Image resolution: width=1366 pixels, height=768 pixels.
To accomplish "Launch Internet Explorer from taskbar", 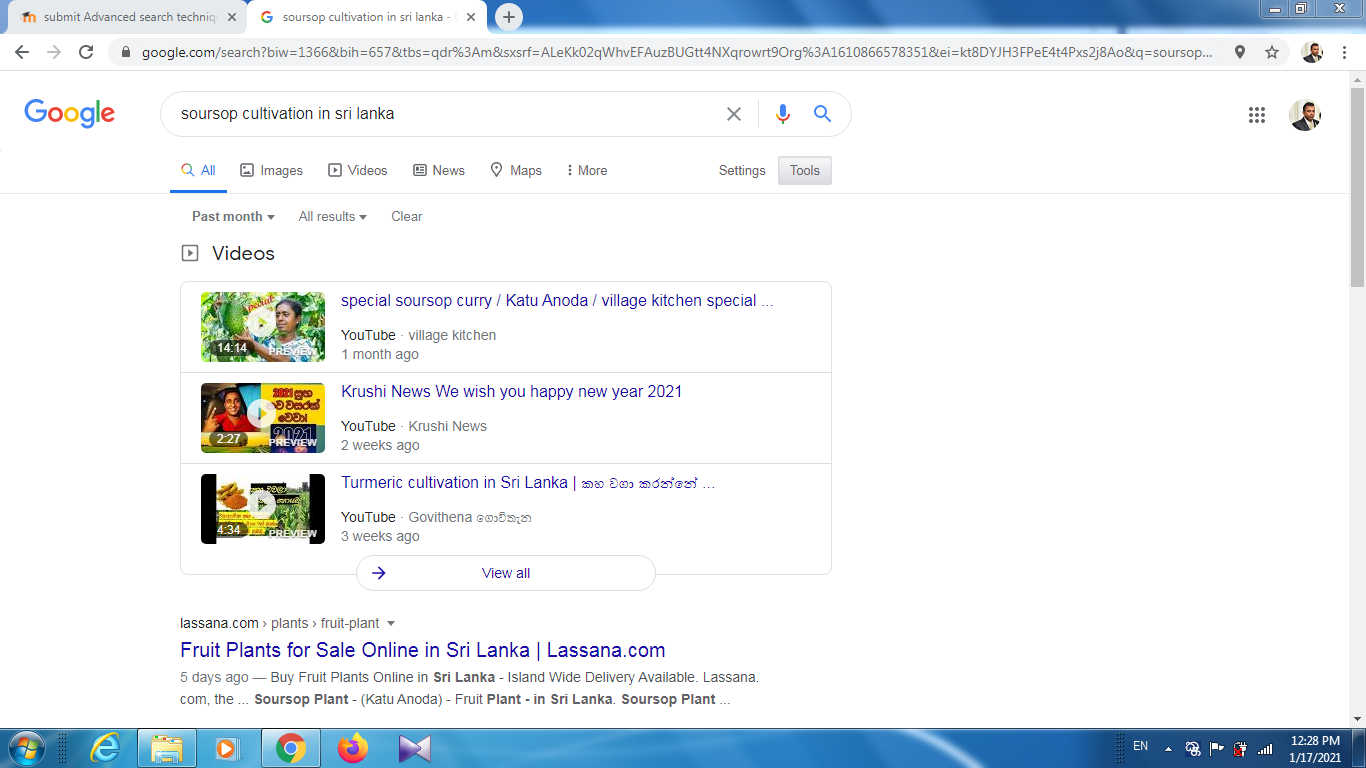I will (x=103, y=748).
